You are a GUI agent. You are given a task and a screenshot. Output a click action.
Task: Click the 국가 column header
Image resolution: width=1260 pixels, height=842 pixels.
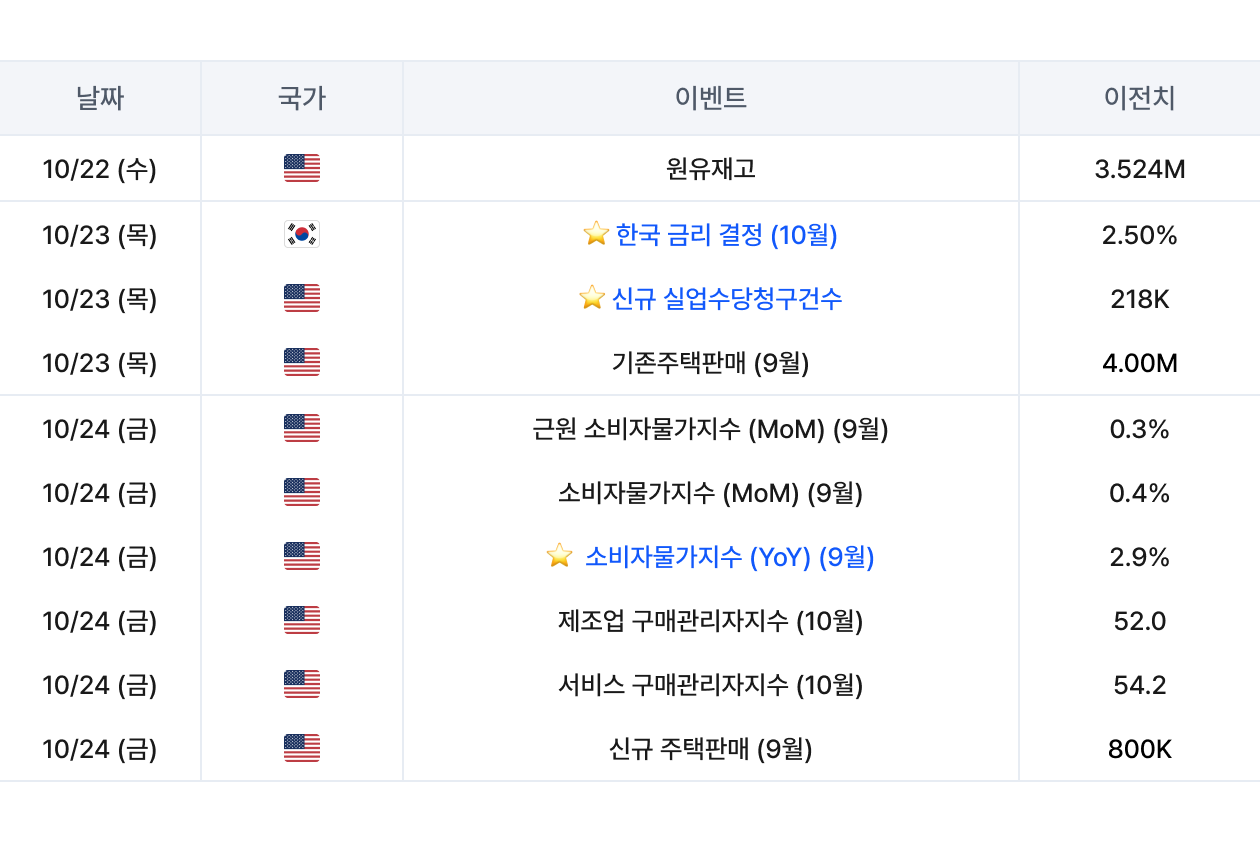point(301,98)
